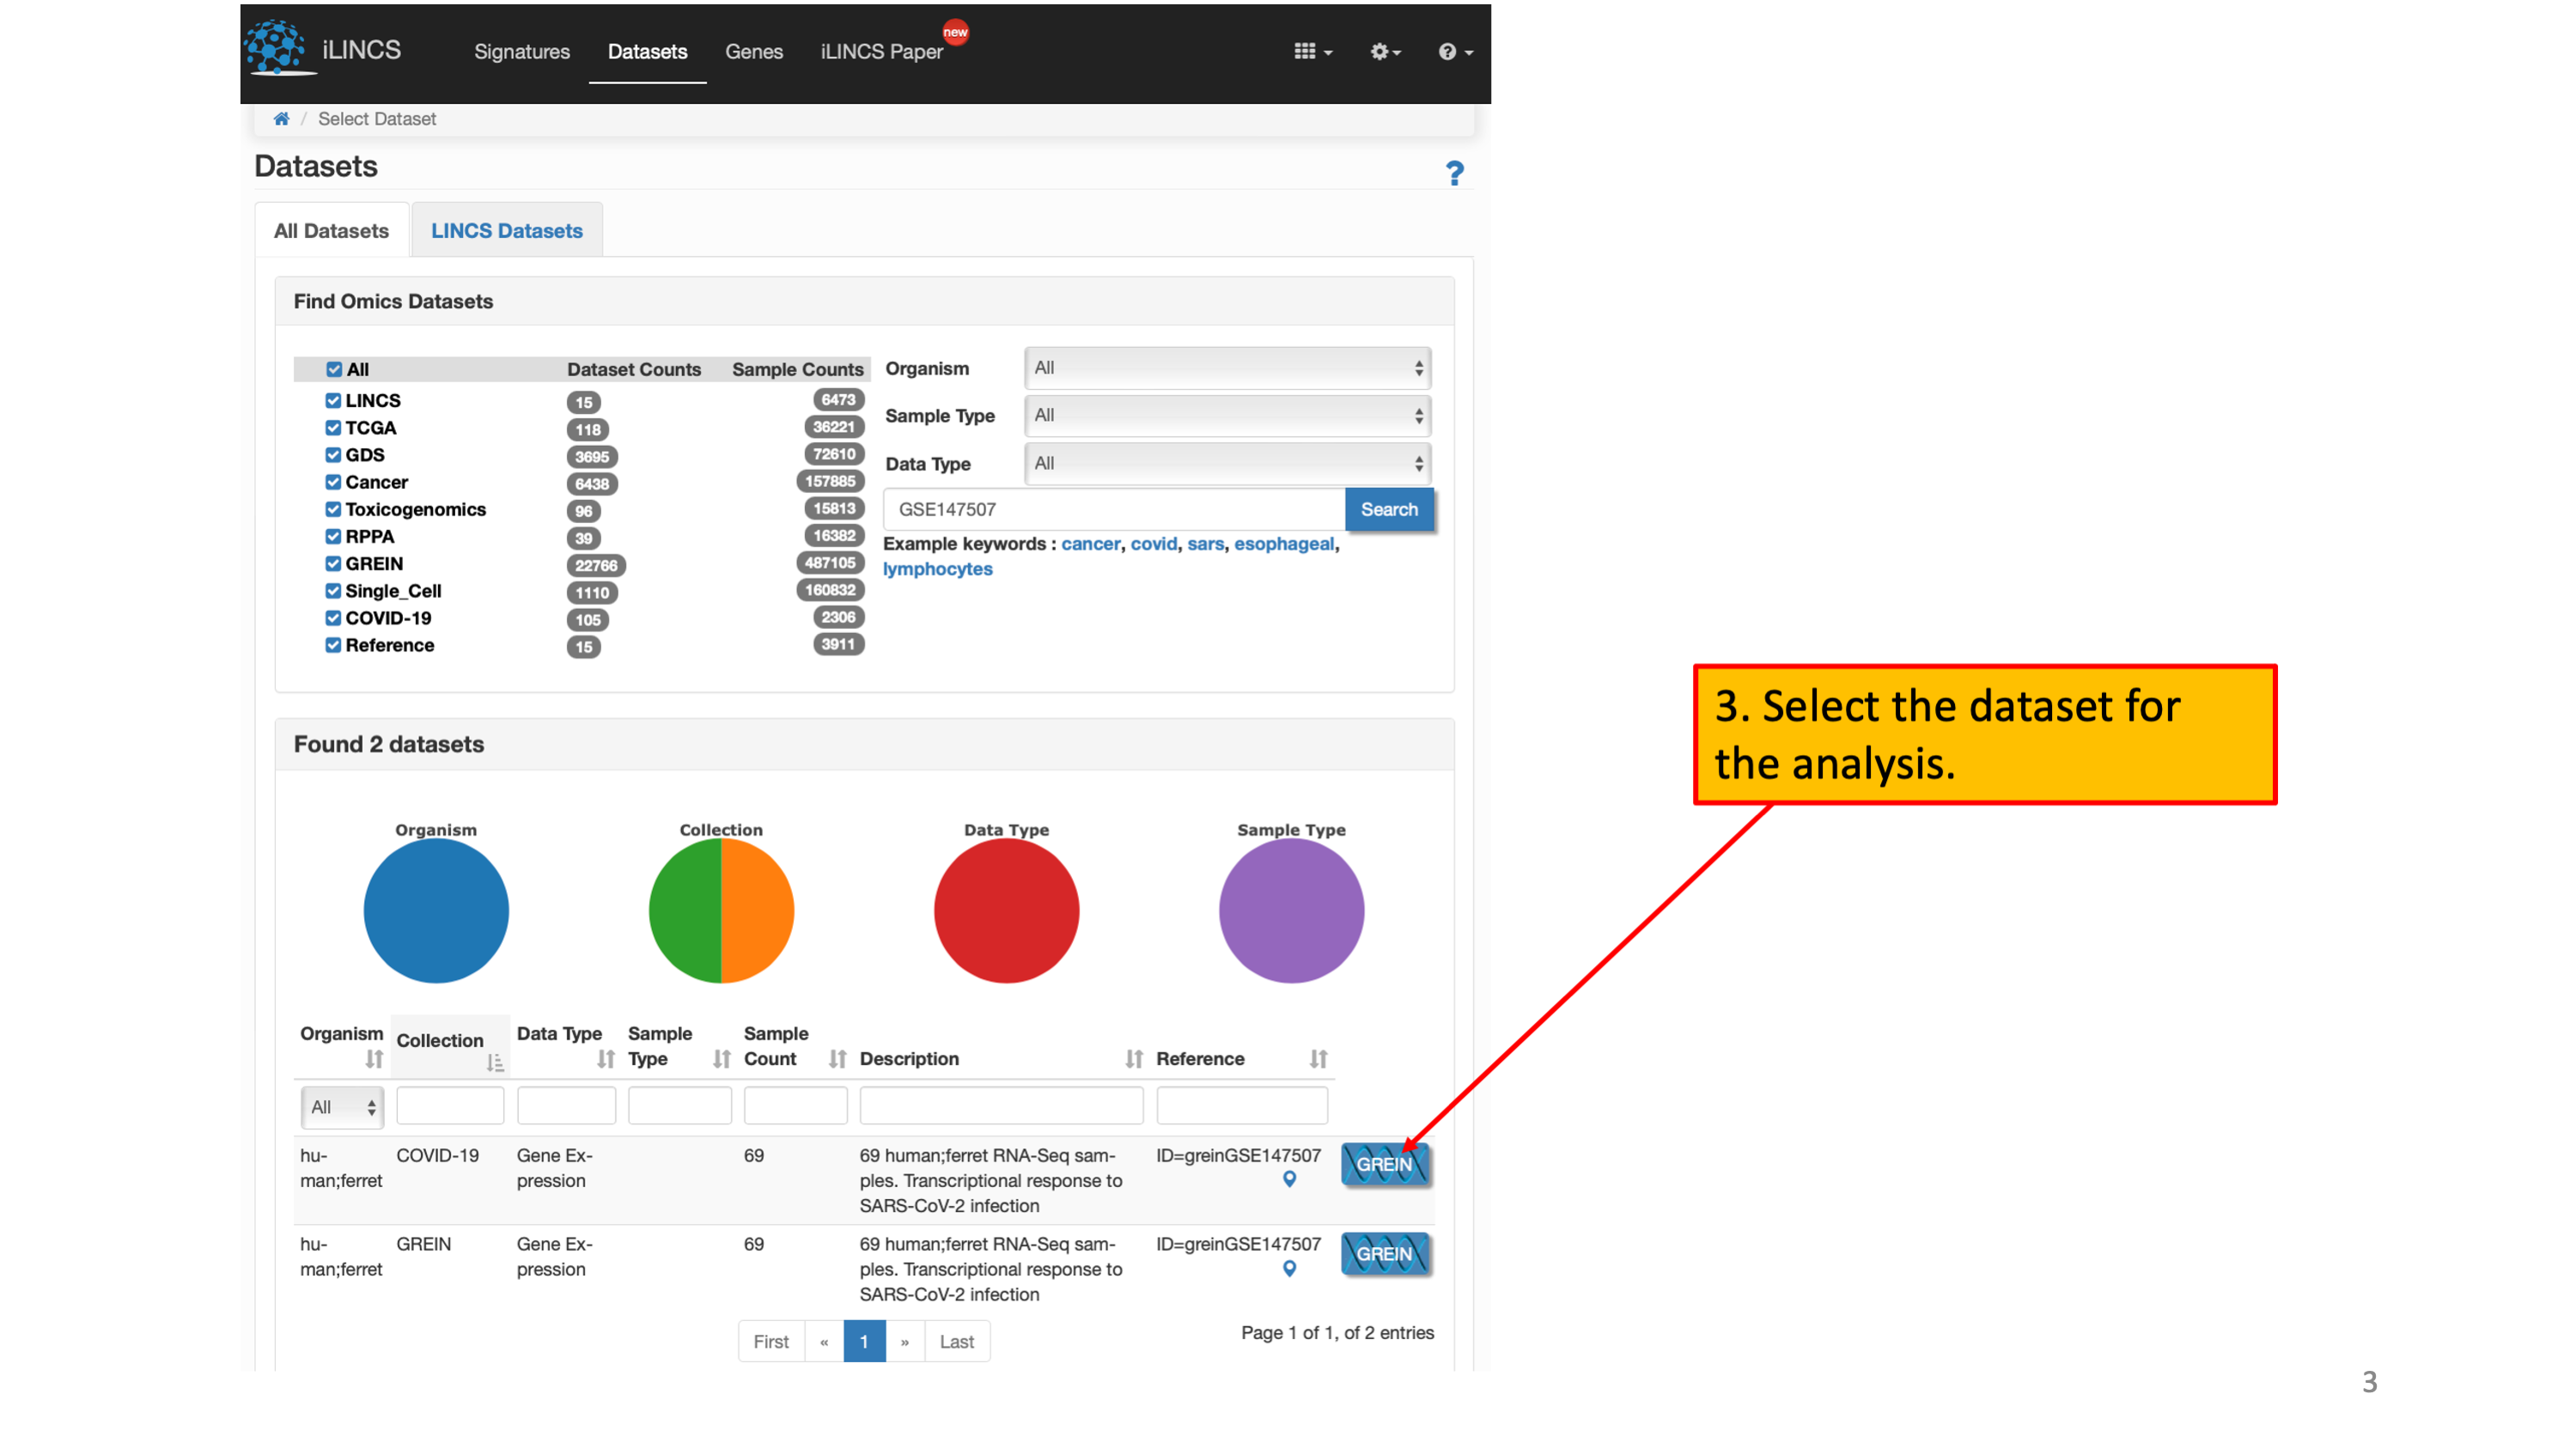Click orange half of Collection pie chart

(758, 910)
